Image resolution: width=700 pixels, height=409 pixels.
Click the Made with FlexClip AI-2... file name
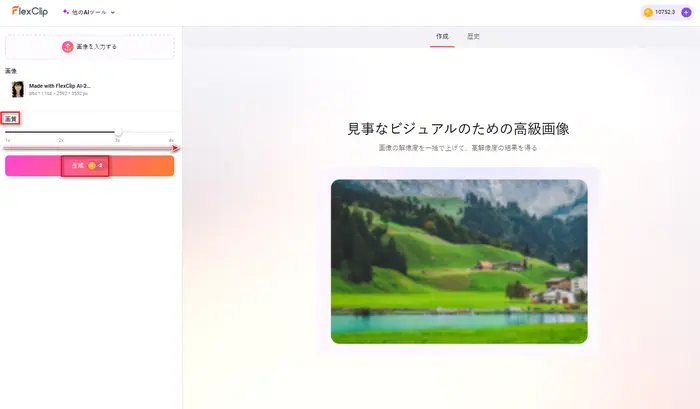pyautogui.click(x=59, y=86)
